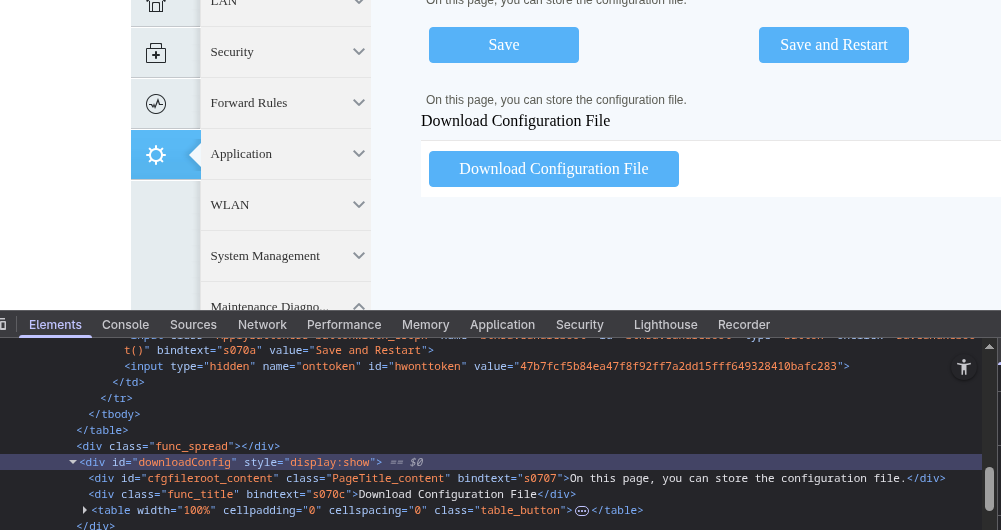Expand the Security menu chevron
This screenshot has height=530, width=1001.
pos(359,52)
